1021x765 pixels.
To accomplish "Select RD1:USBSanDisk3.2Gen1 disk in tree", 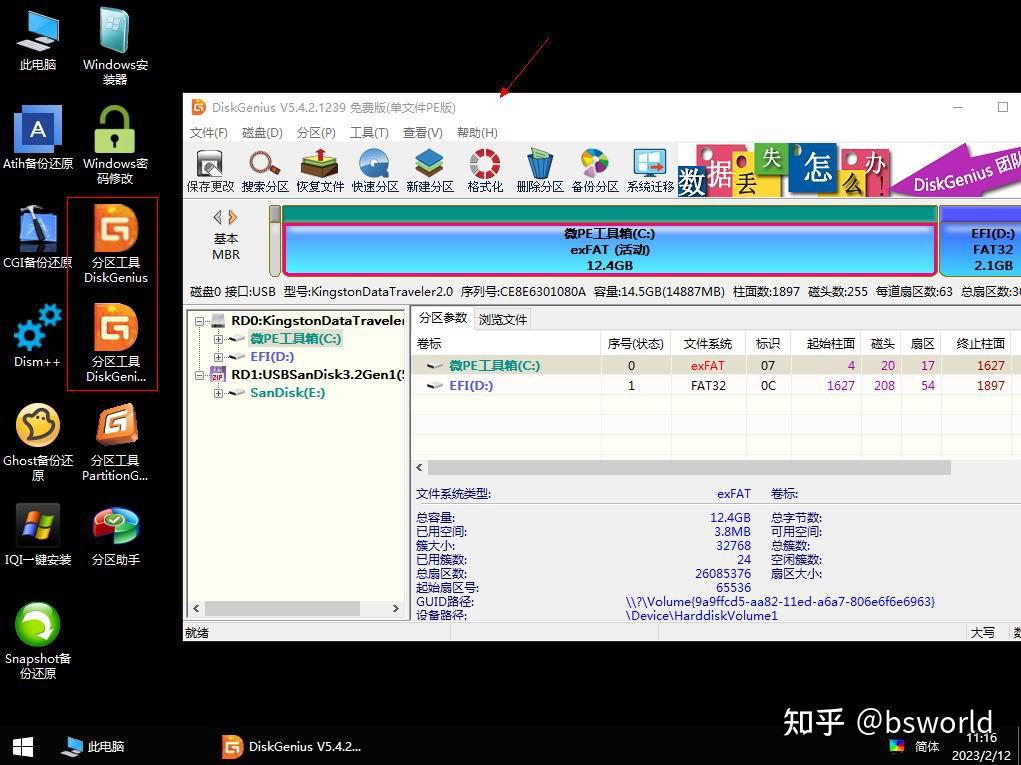I will (x=318, y=375).
